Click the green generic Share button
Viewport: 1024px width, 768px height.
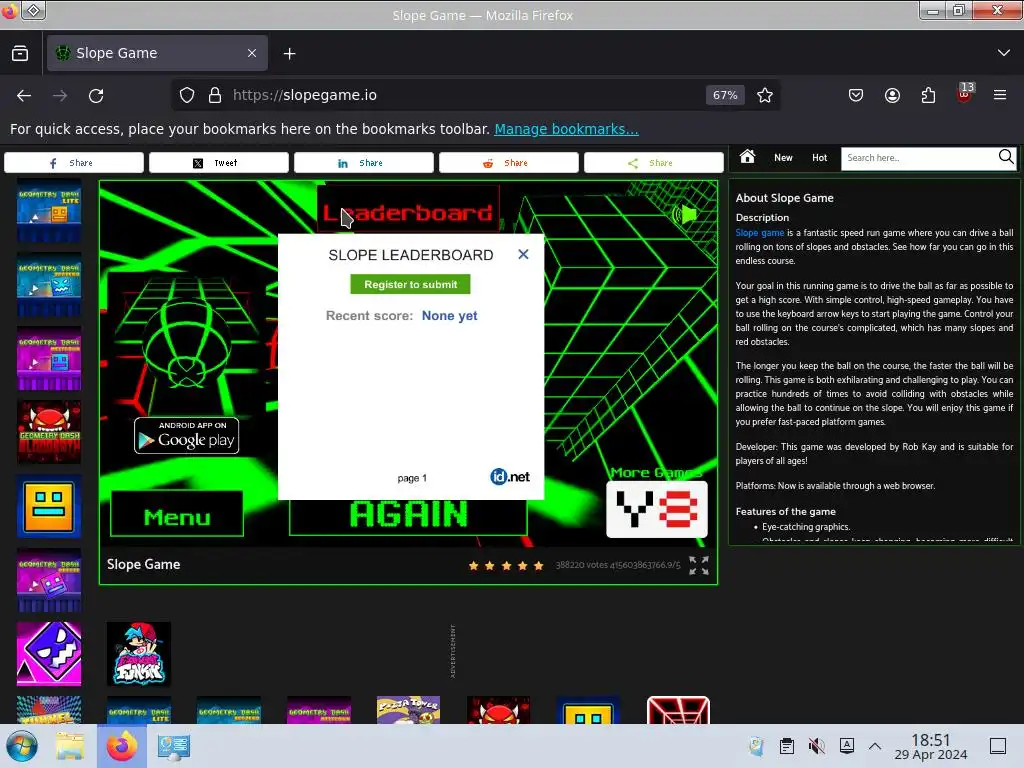(x=654, y=163)
